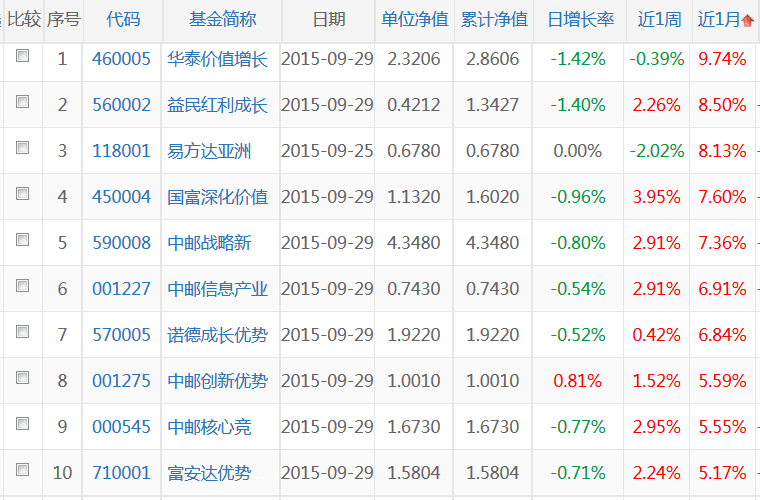This screenshot has height=500, width=760.
Task: Tick the checkbox for fund 460005
Action: point(22,57)
